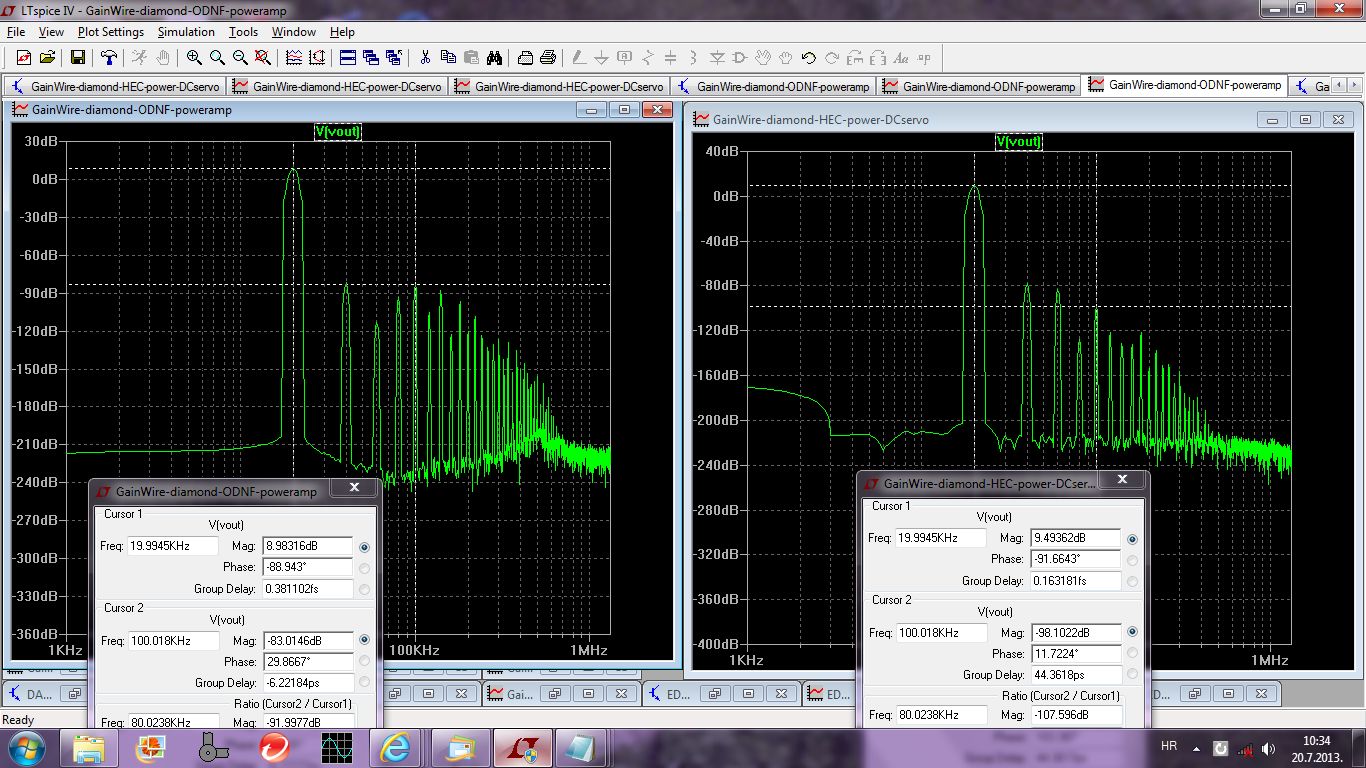This screenshot has height=768, width=1366.
Task: Select Cursor 1 Mag radio in ODNF dialog
Action: pos(364,547)
